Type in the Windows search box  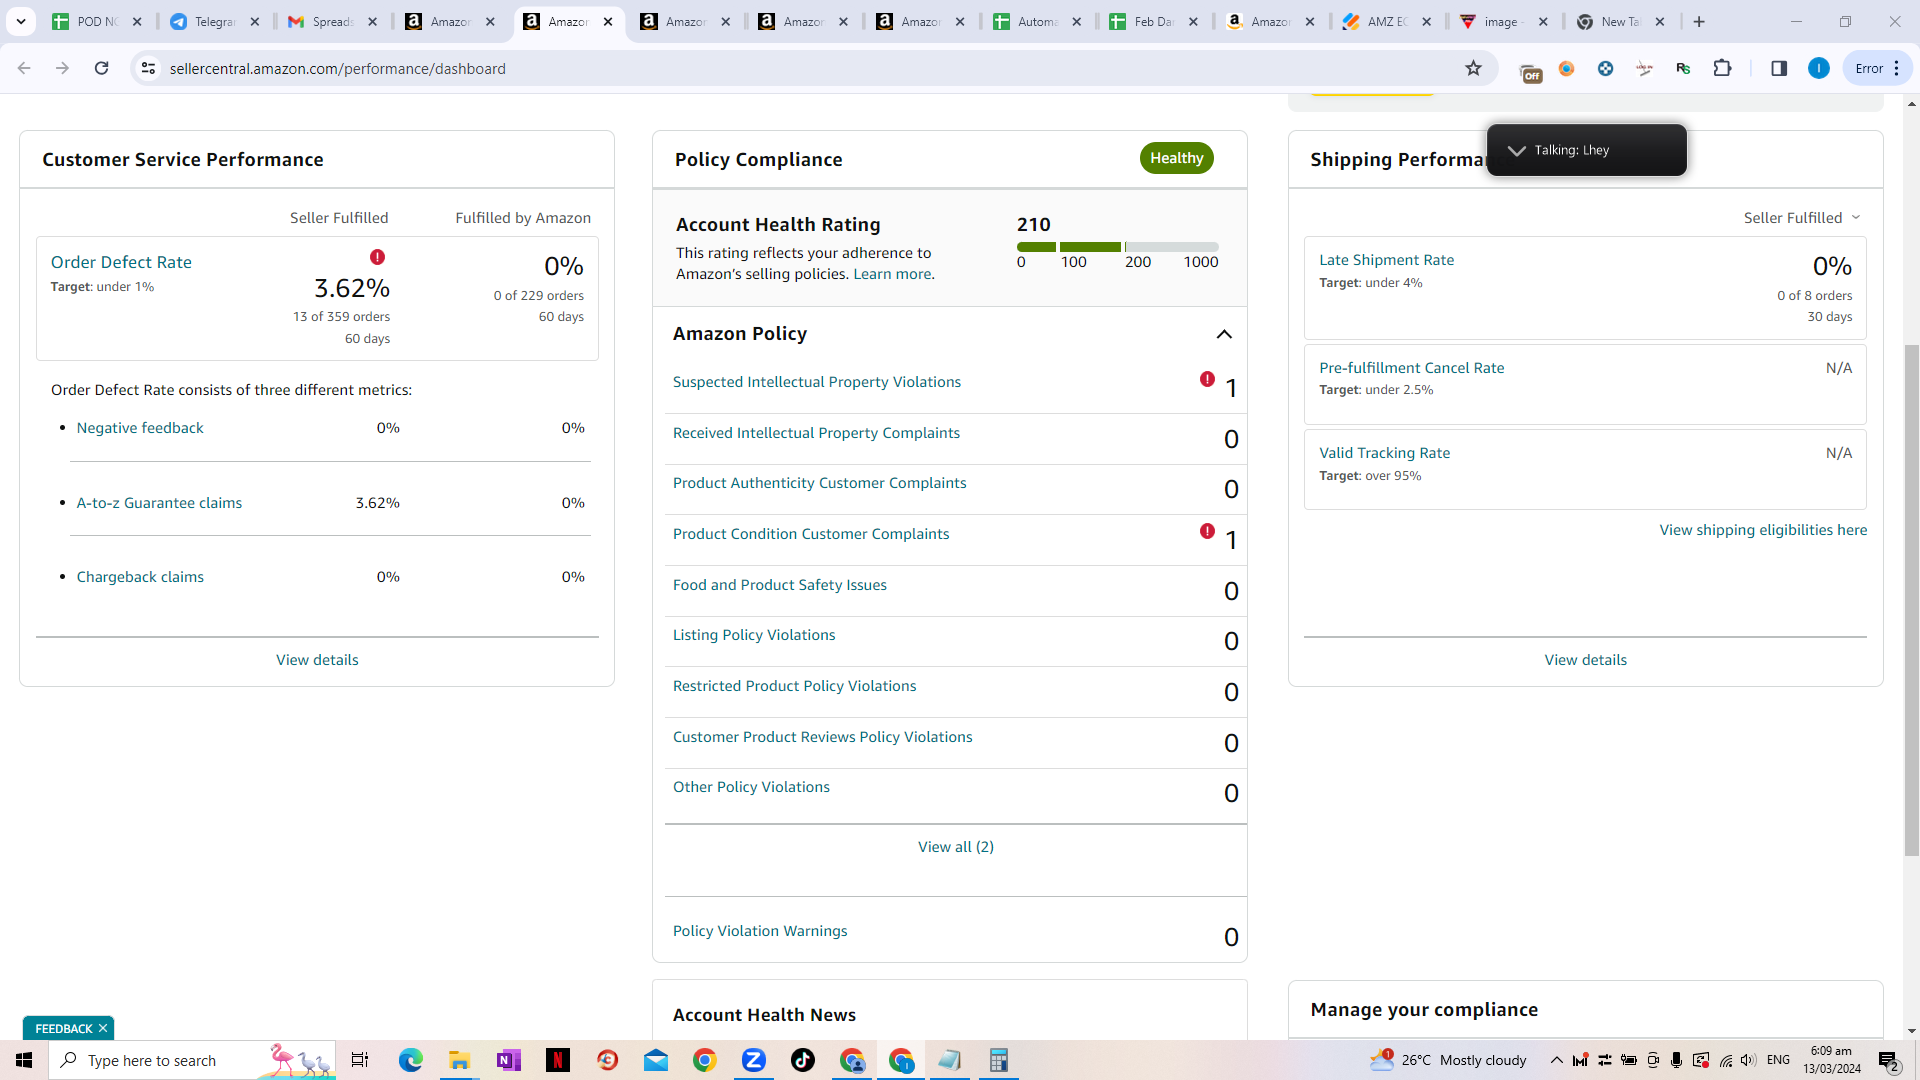click(x=192, y=1060)
